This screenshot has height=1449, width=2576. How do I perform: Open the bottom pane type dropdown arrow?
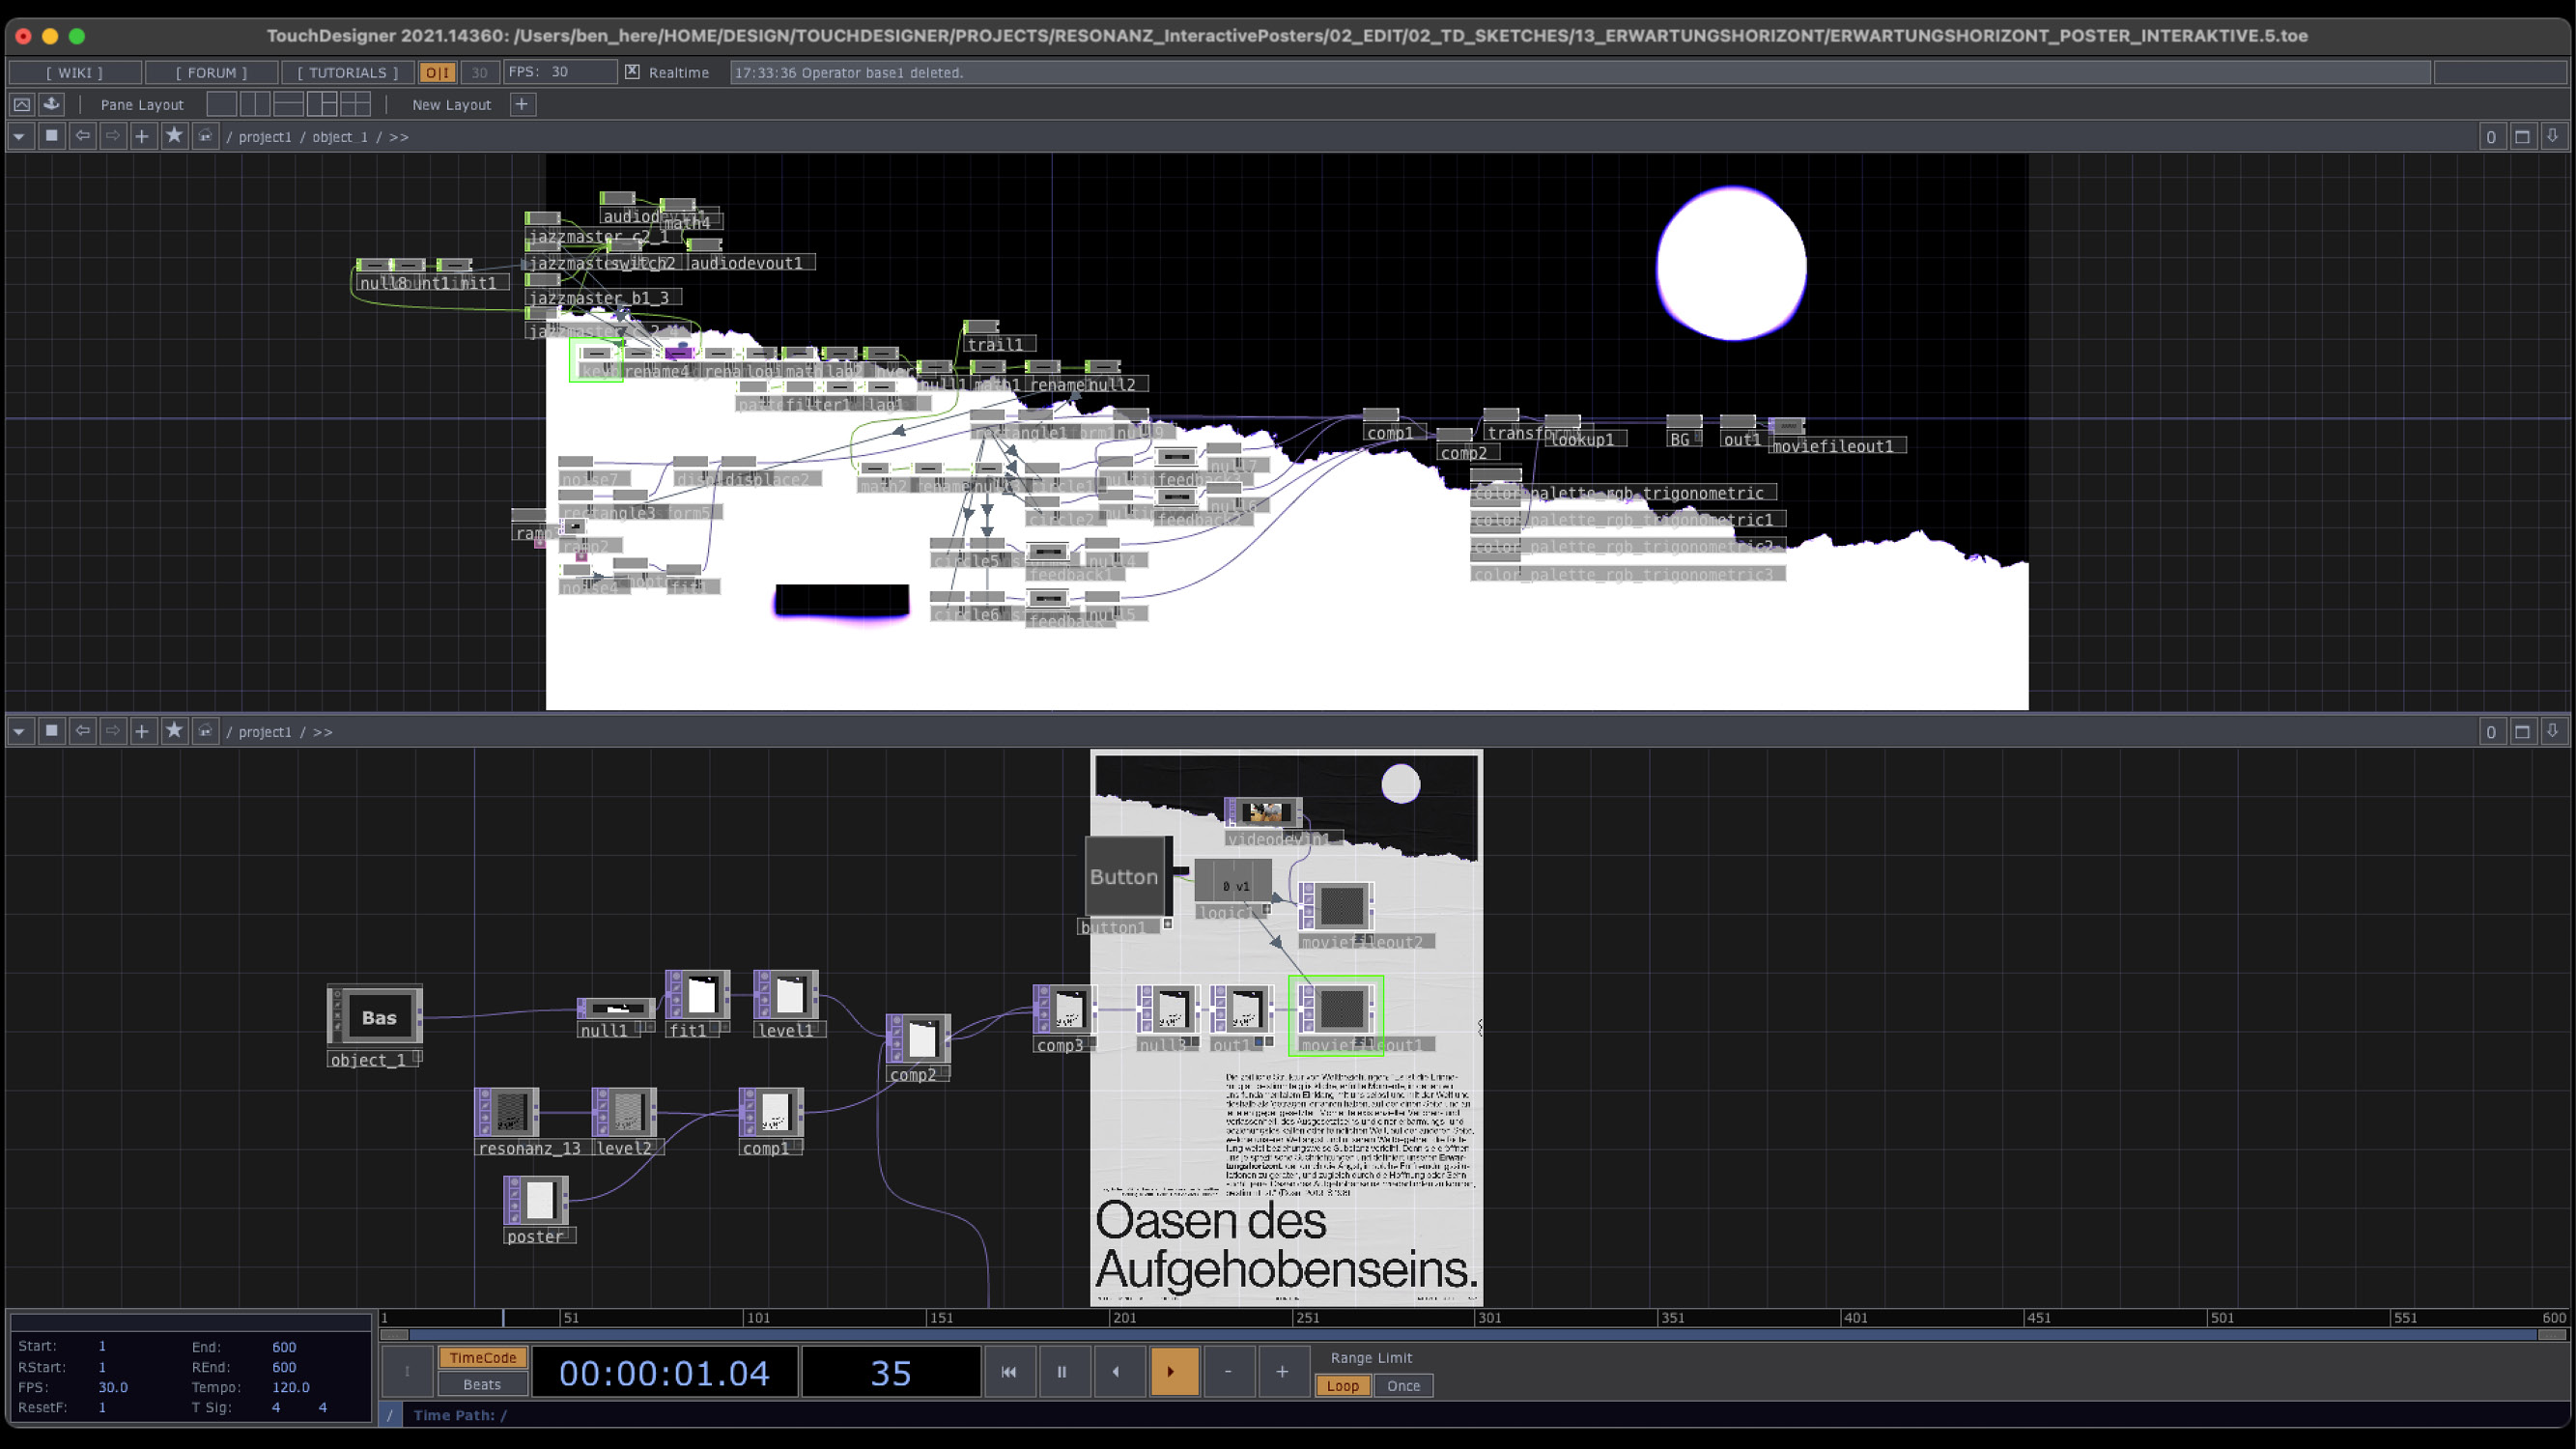coord(19,731)
